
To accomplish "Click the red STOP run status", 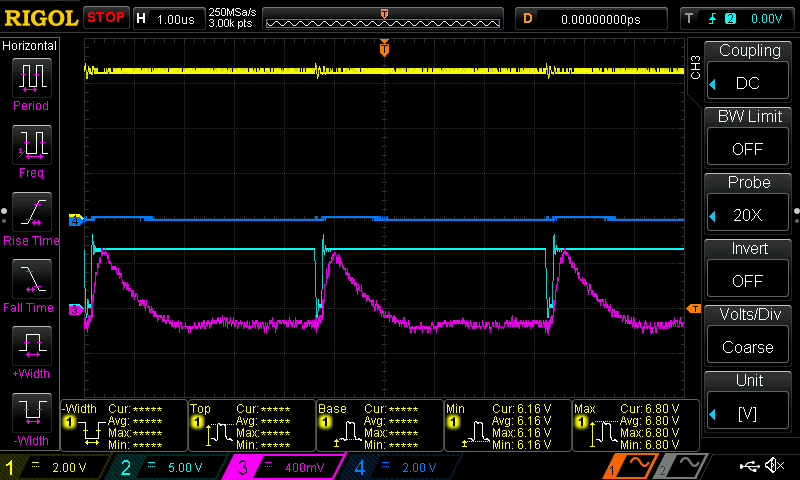I will [106, 17].
